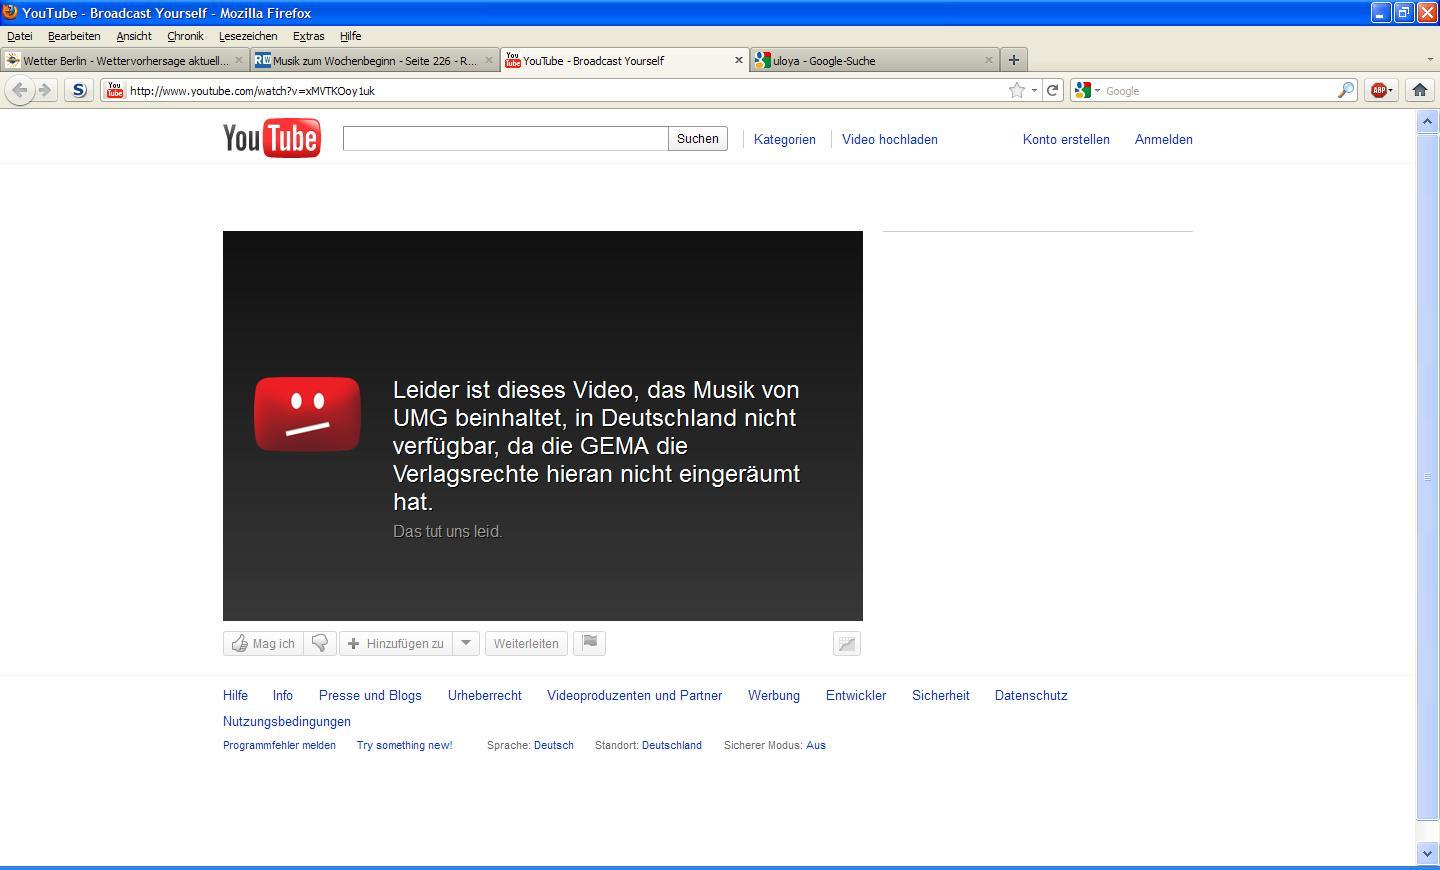The width and height of the screenshot is (1440, 870).
Task: Open Kategorien link
Action: click(785, 139)
